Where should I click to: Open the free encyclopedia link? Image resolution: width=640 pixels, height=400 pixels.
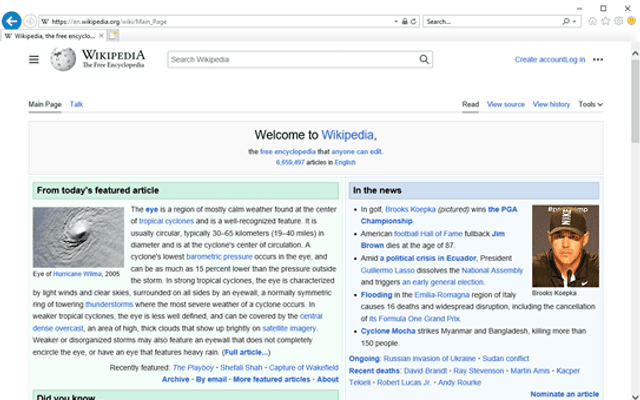click(288, 152)
